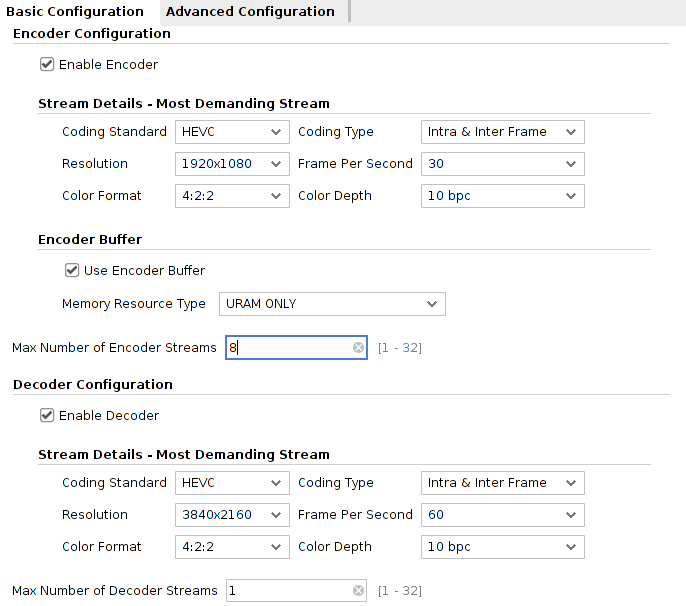Open decoder Resolution 3840x2160 dropdown
Viewport: 686px width, 606px height.
232,515
